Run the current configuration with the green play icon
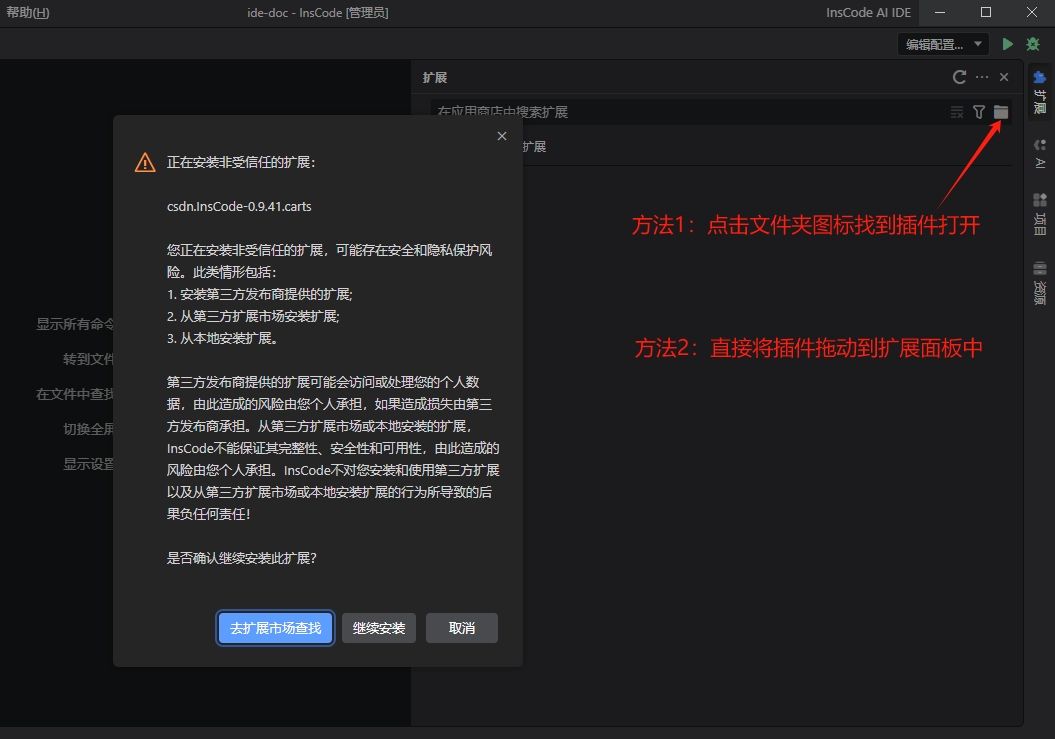1055x739 pixels. pyautogui.click(x=1007, y=44)
